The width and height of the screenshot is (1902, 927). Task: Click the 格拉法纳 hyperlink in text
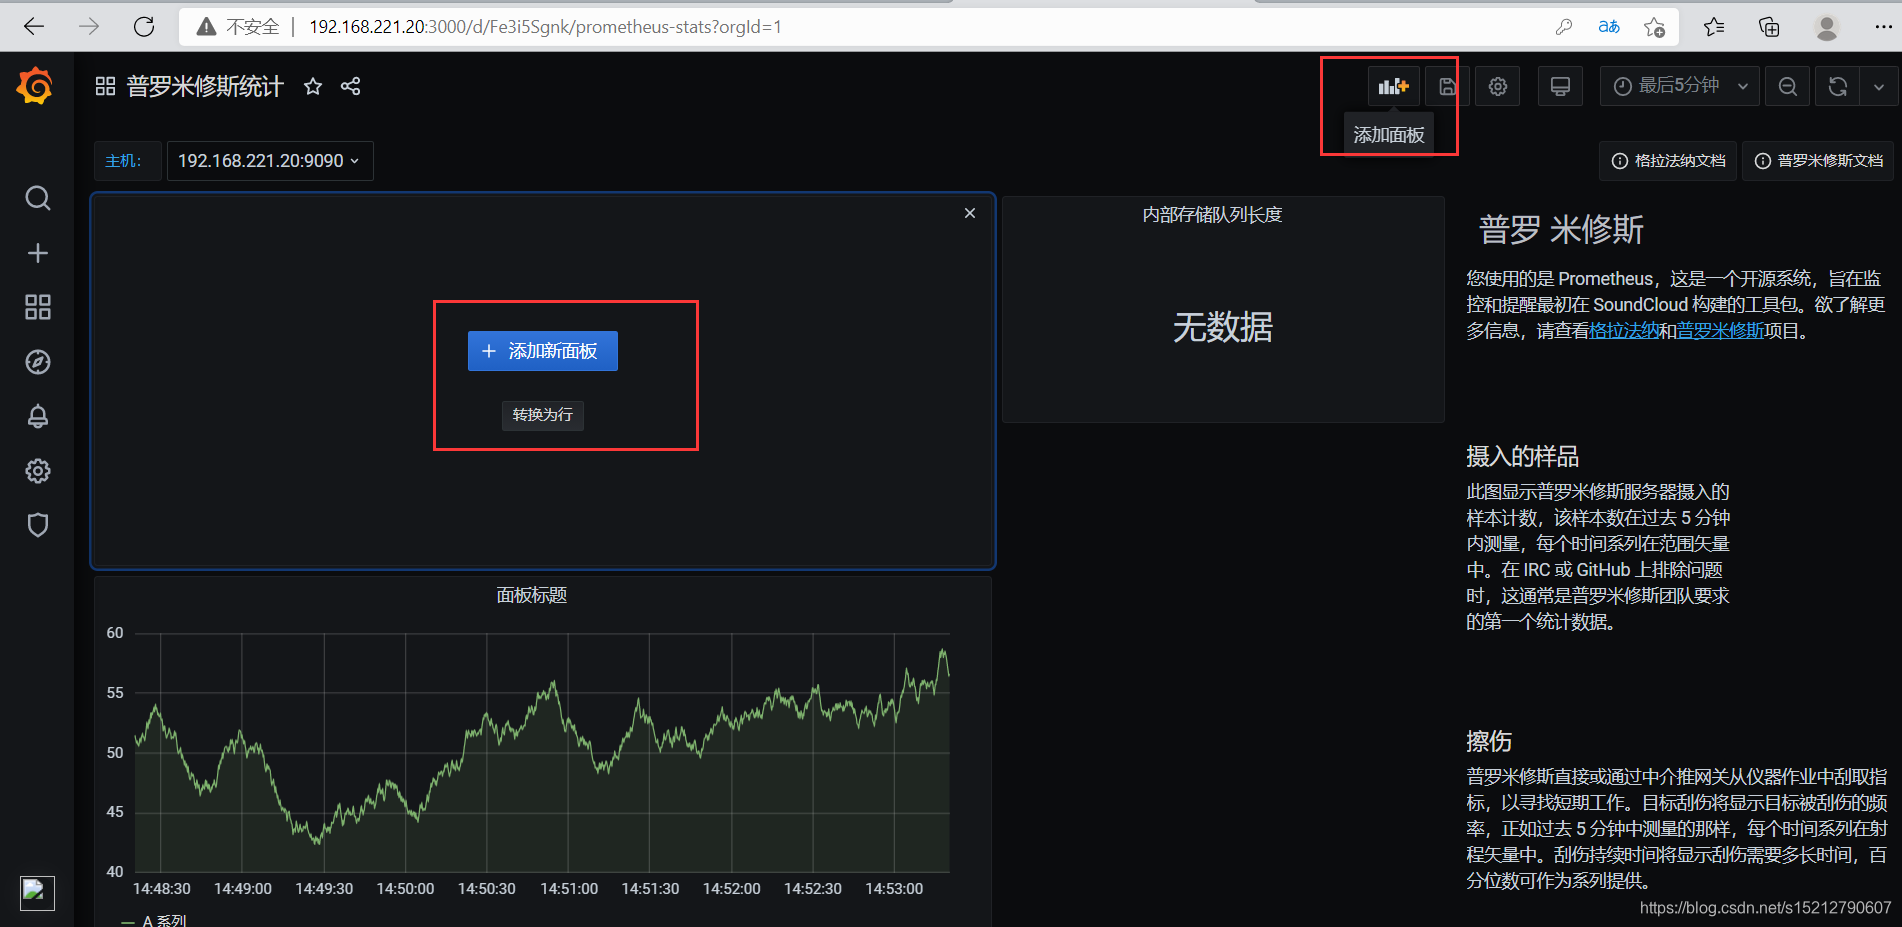(x=1624, y=331)
